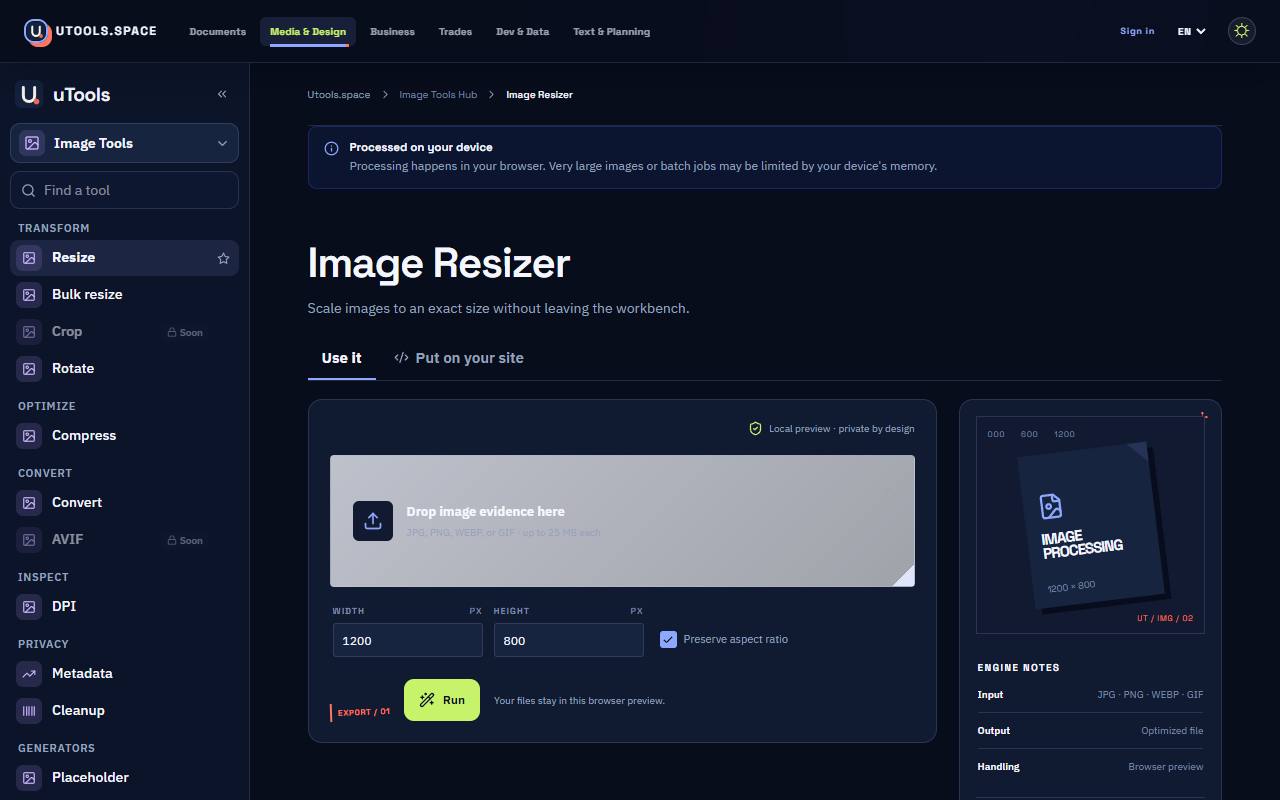Image resolution: width=1280 pixels, height=800 pixels.
Task: Expand the Image Tools category dropdown
Action: [125, 143]
